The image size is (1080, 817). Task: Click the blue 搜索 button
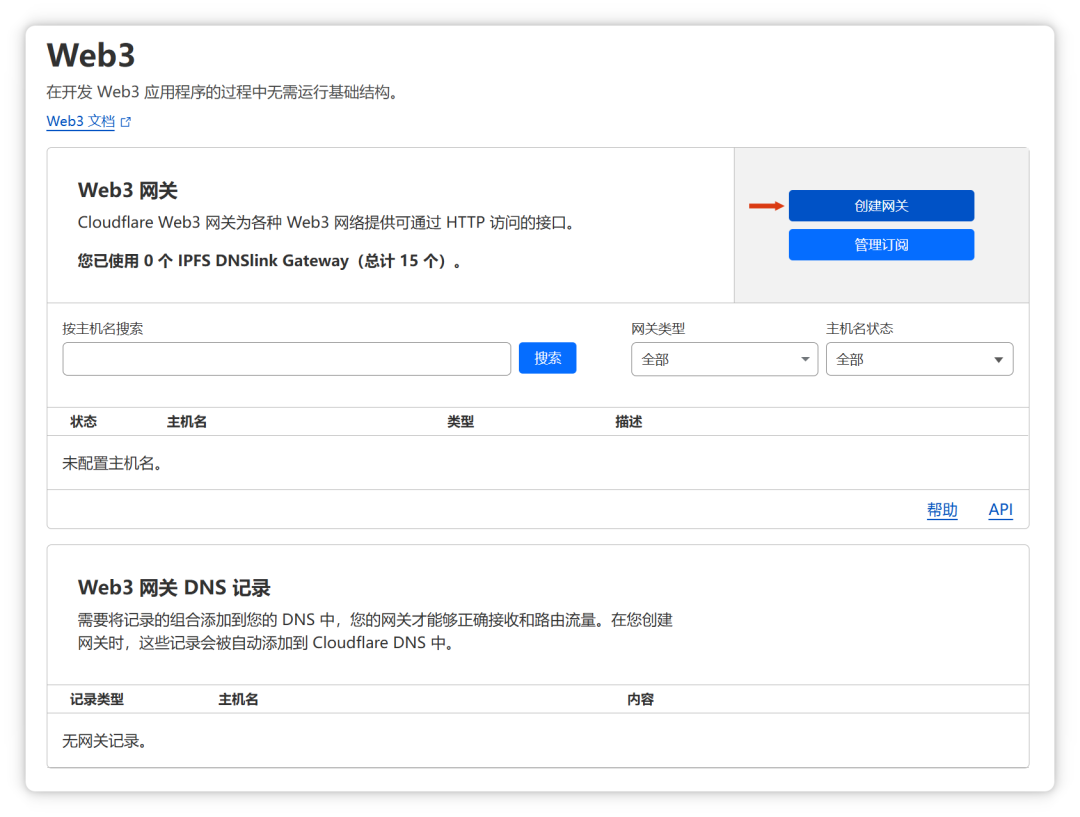547,358
